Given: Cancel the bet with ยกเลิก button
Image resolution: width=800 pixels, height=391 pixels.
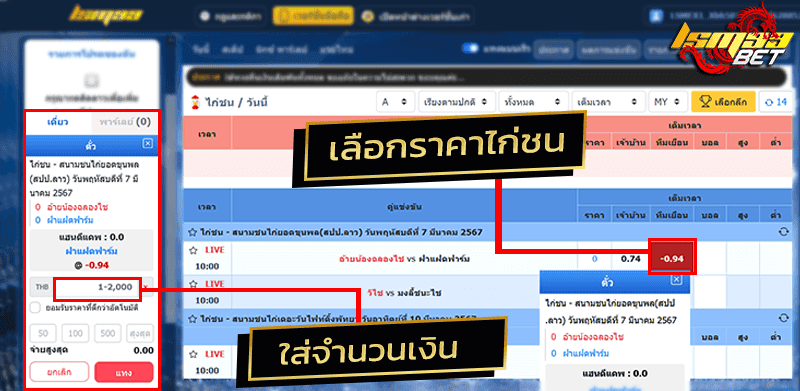Looking at the screenshot, I should pyautogui.click(x=59, y=372).
